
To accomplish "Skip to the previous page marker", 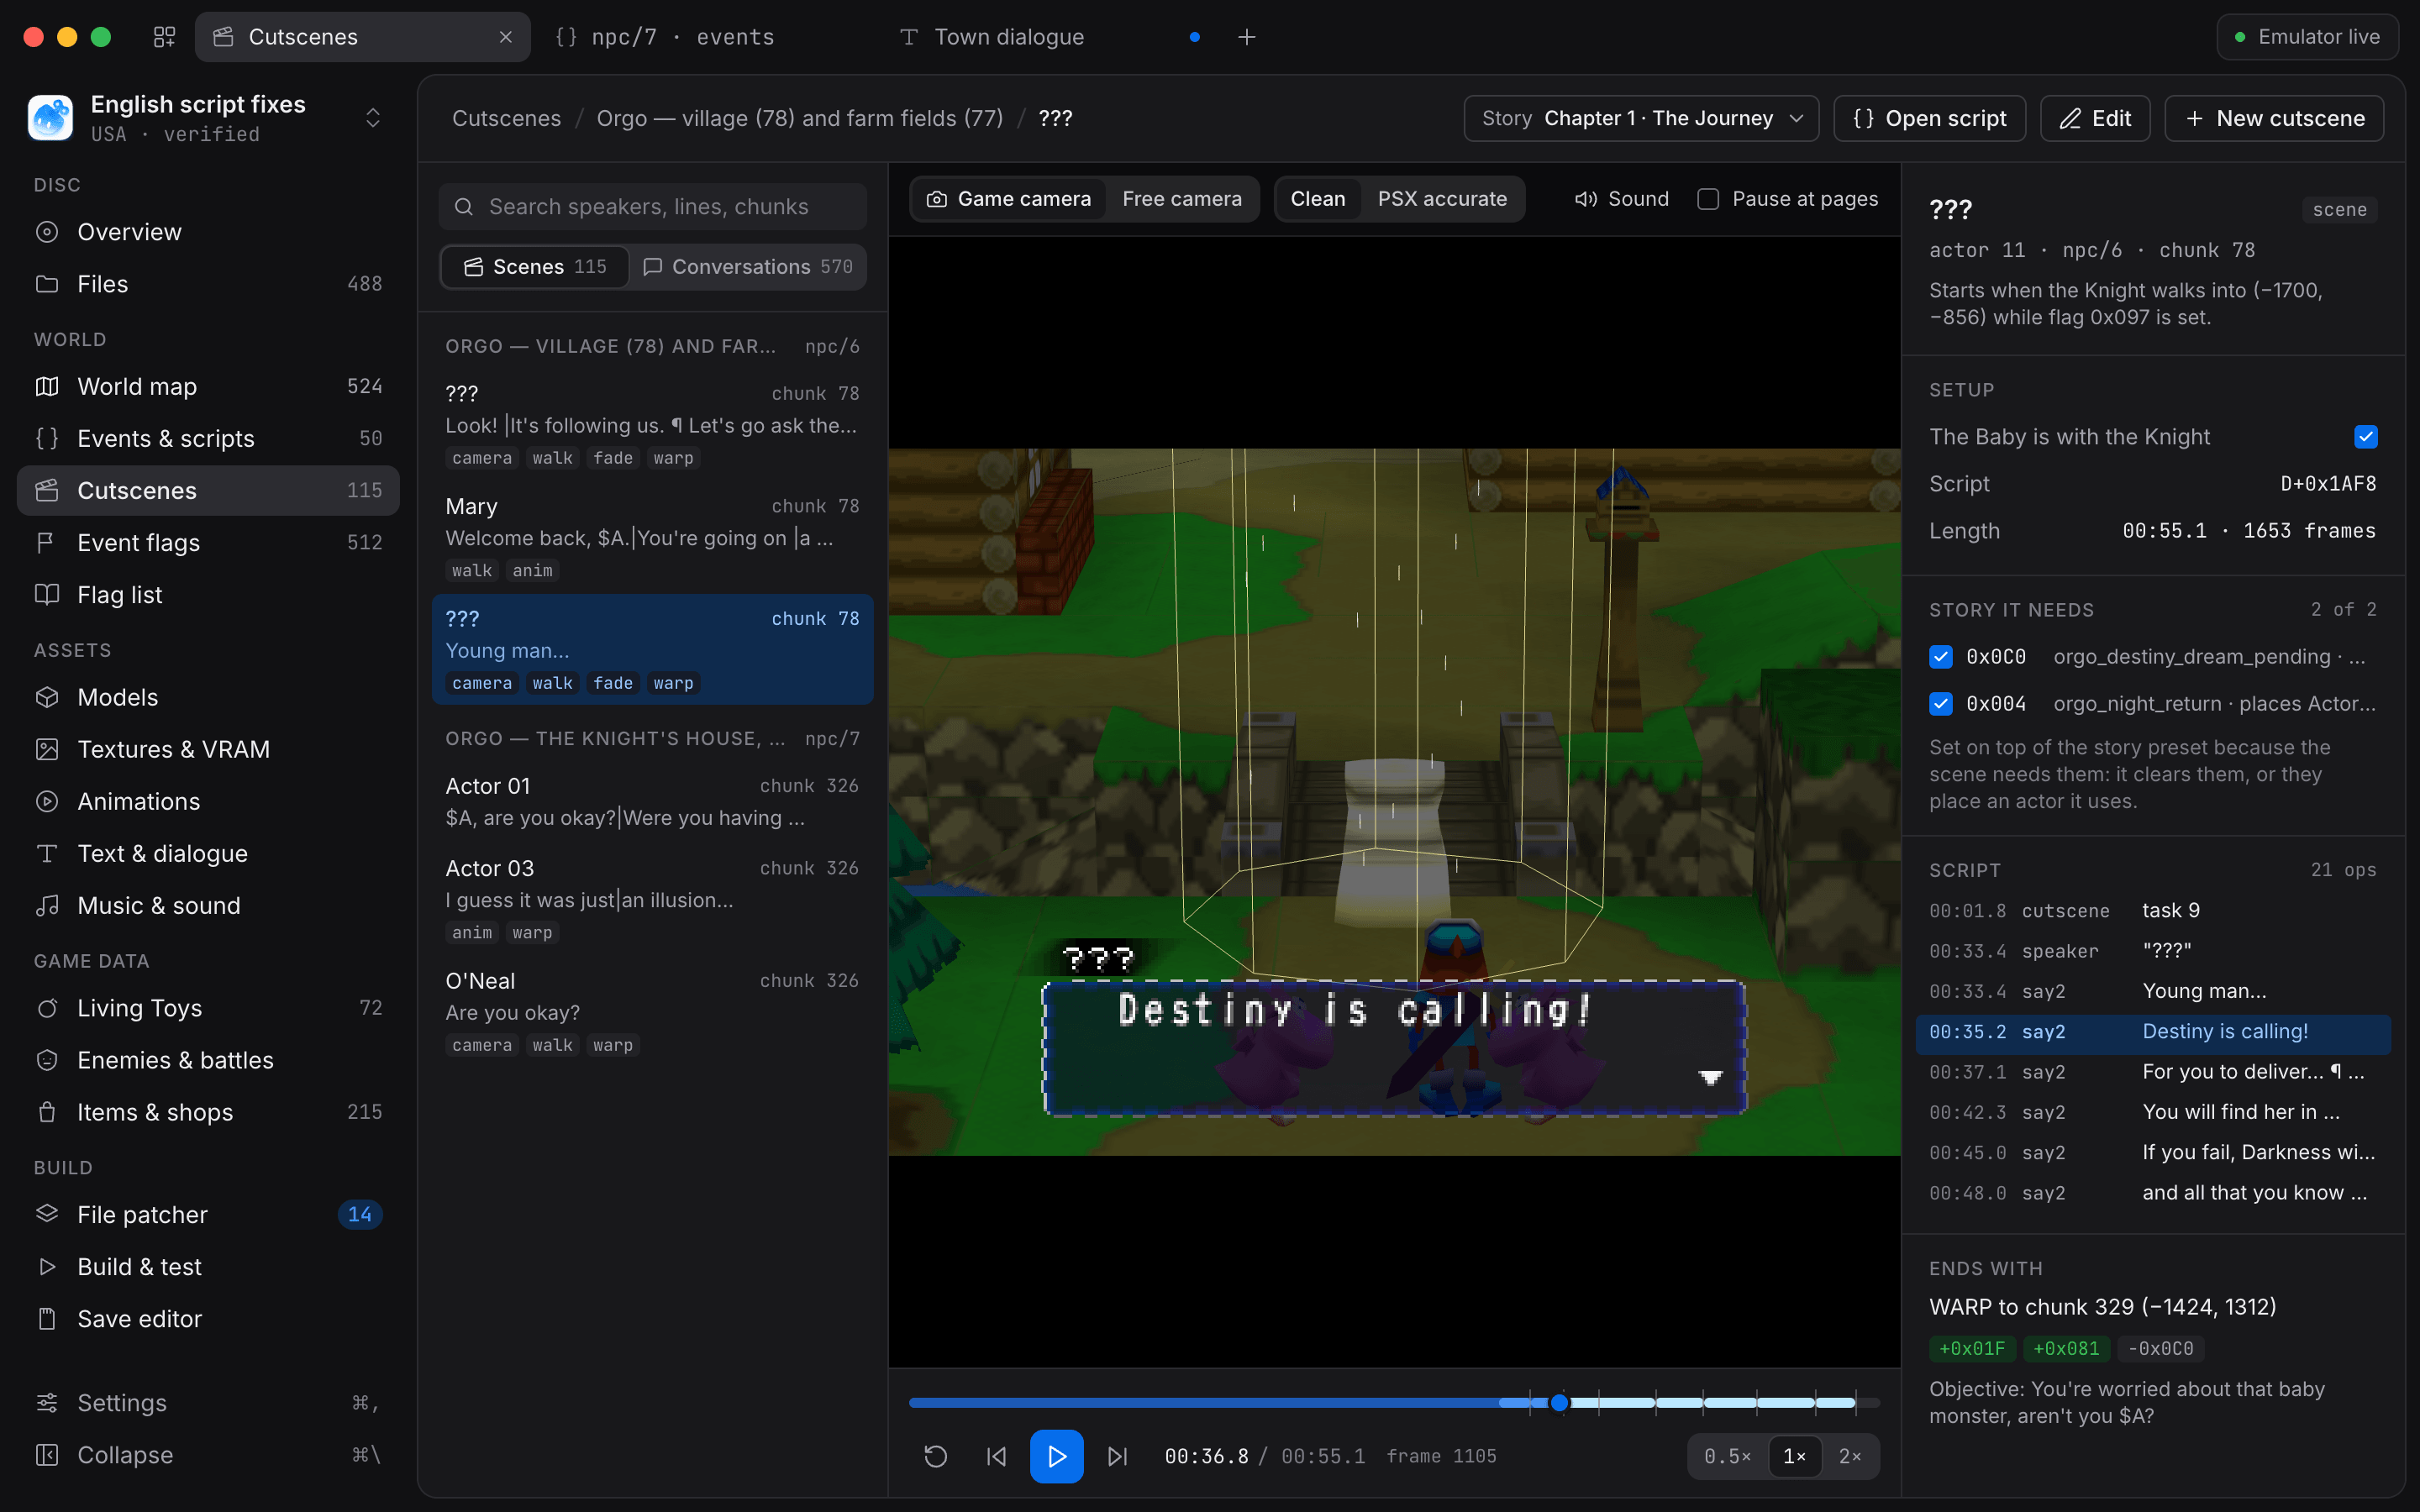I will tap(996, 1456).
